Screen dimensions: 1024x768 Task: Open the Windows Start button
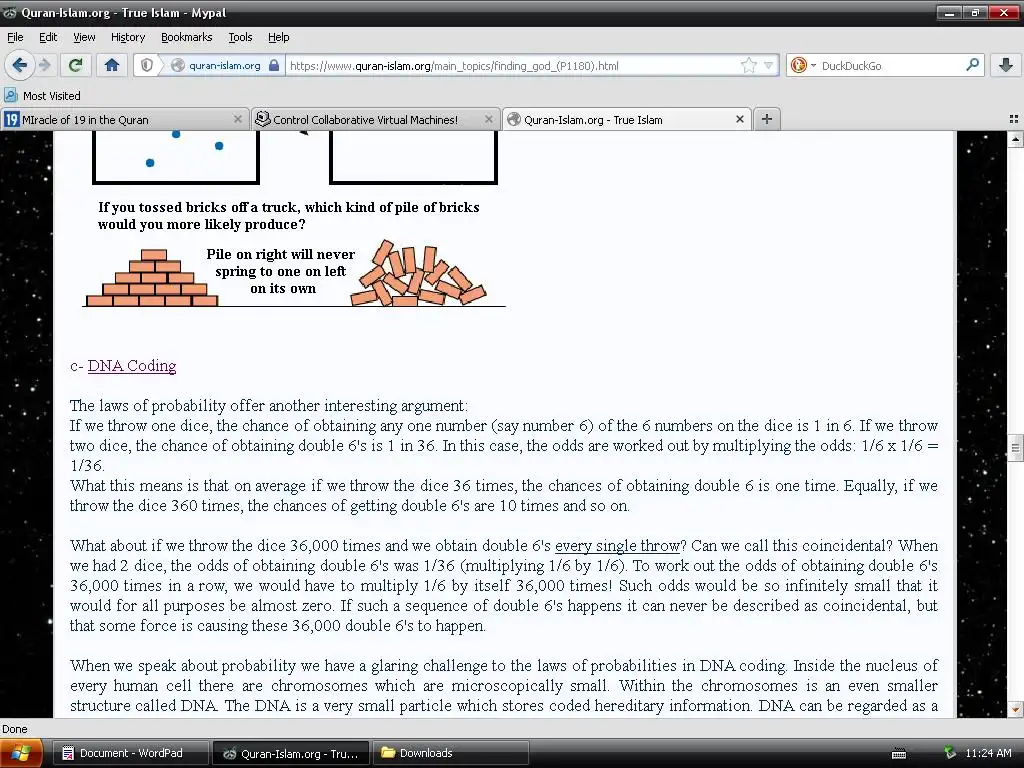pyautogui.click(x=21, y=753)
